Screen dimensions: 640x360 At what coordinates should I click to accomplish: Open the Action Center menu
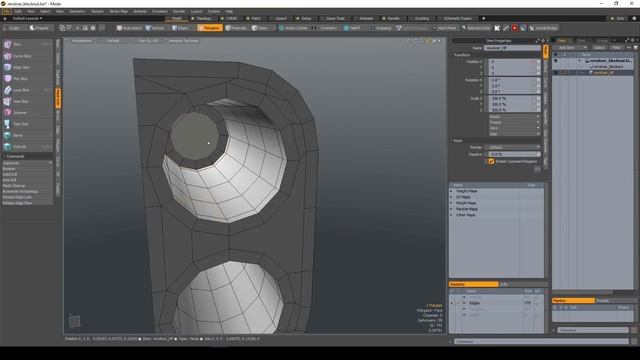point(293,28)
